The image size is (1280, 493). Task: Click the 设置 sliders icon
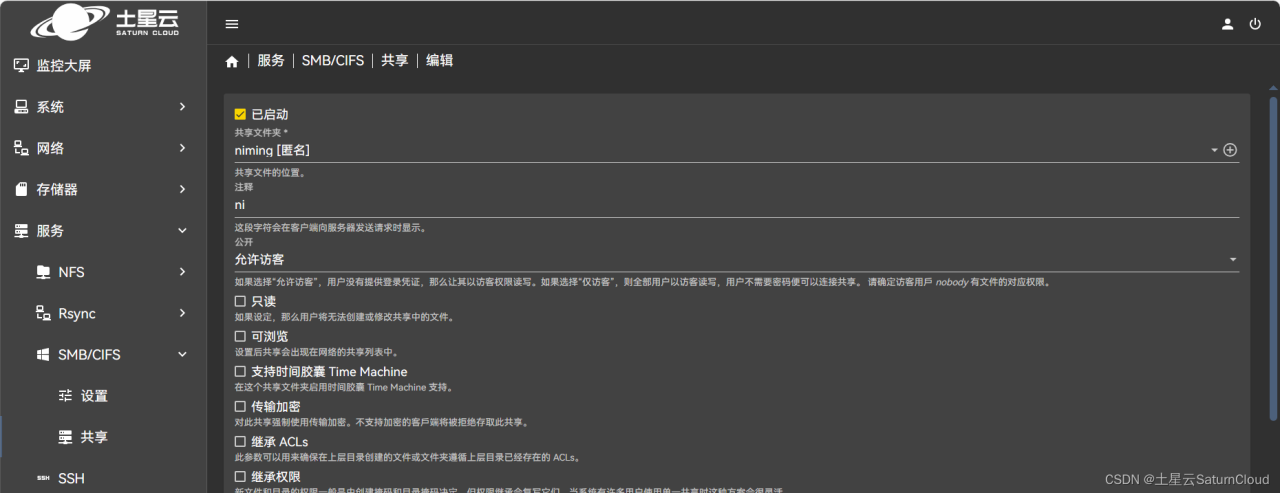pos(66,396)
